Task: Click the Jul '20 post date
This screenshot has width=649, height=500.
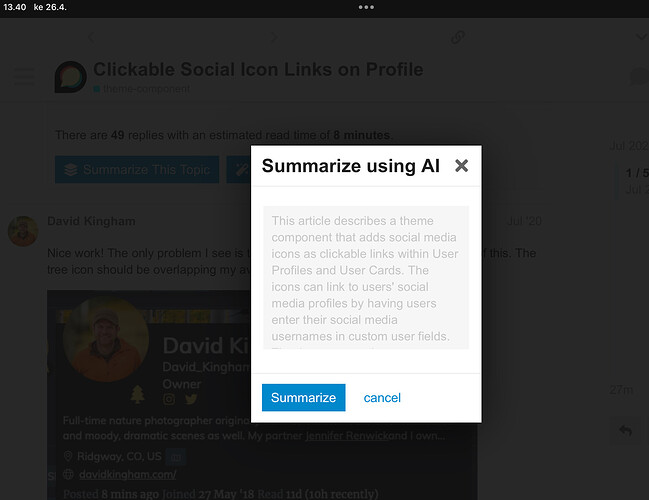Action: (524, 221)
